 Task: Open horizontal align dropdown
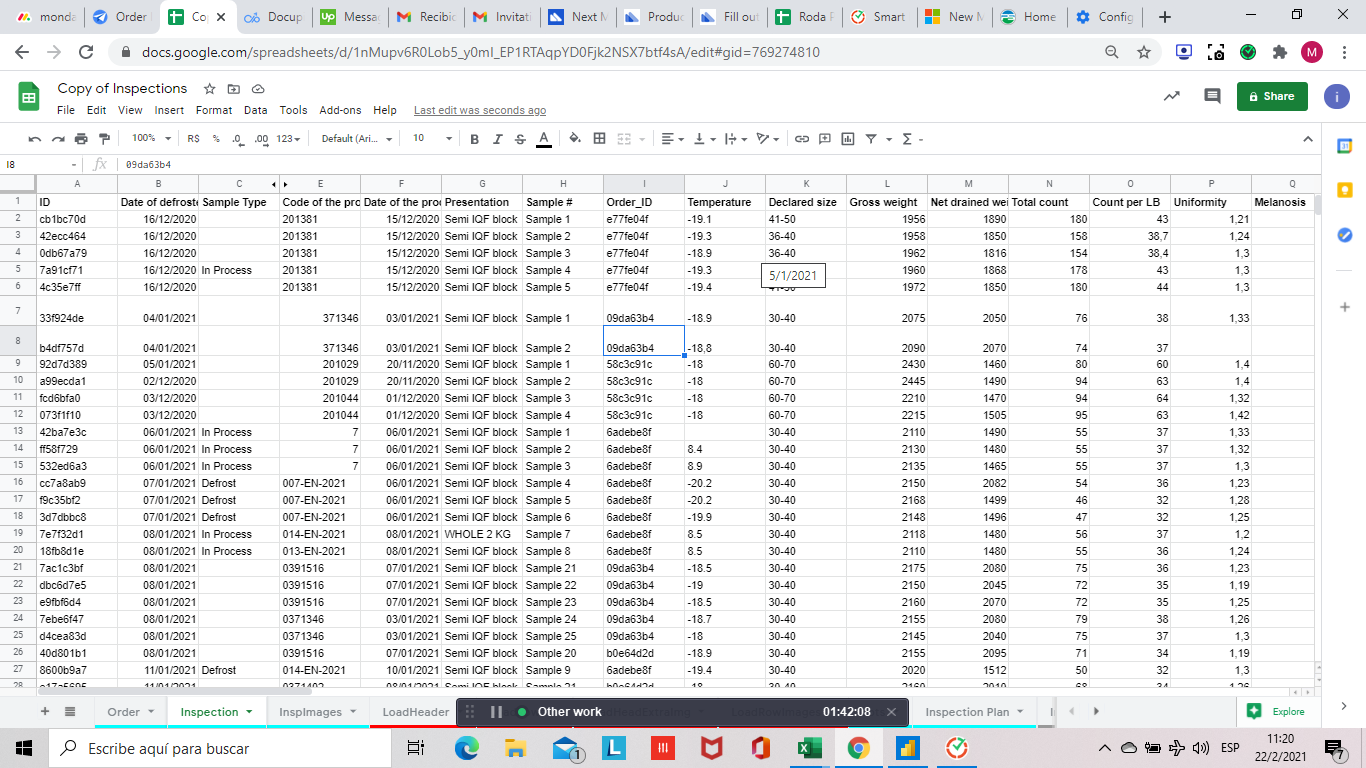coord(671,138)
